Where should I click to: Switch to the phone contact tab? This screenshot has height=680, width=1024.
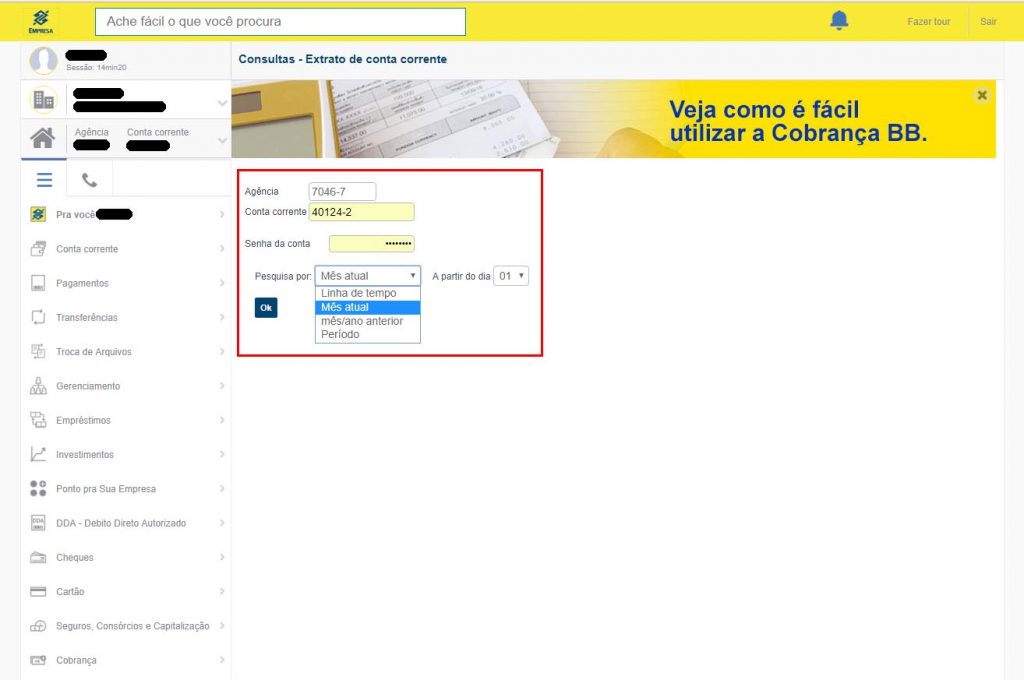pyautogui.click(x=90, y=180)
